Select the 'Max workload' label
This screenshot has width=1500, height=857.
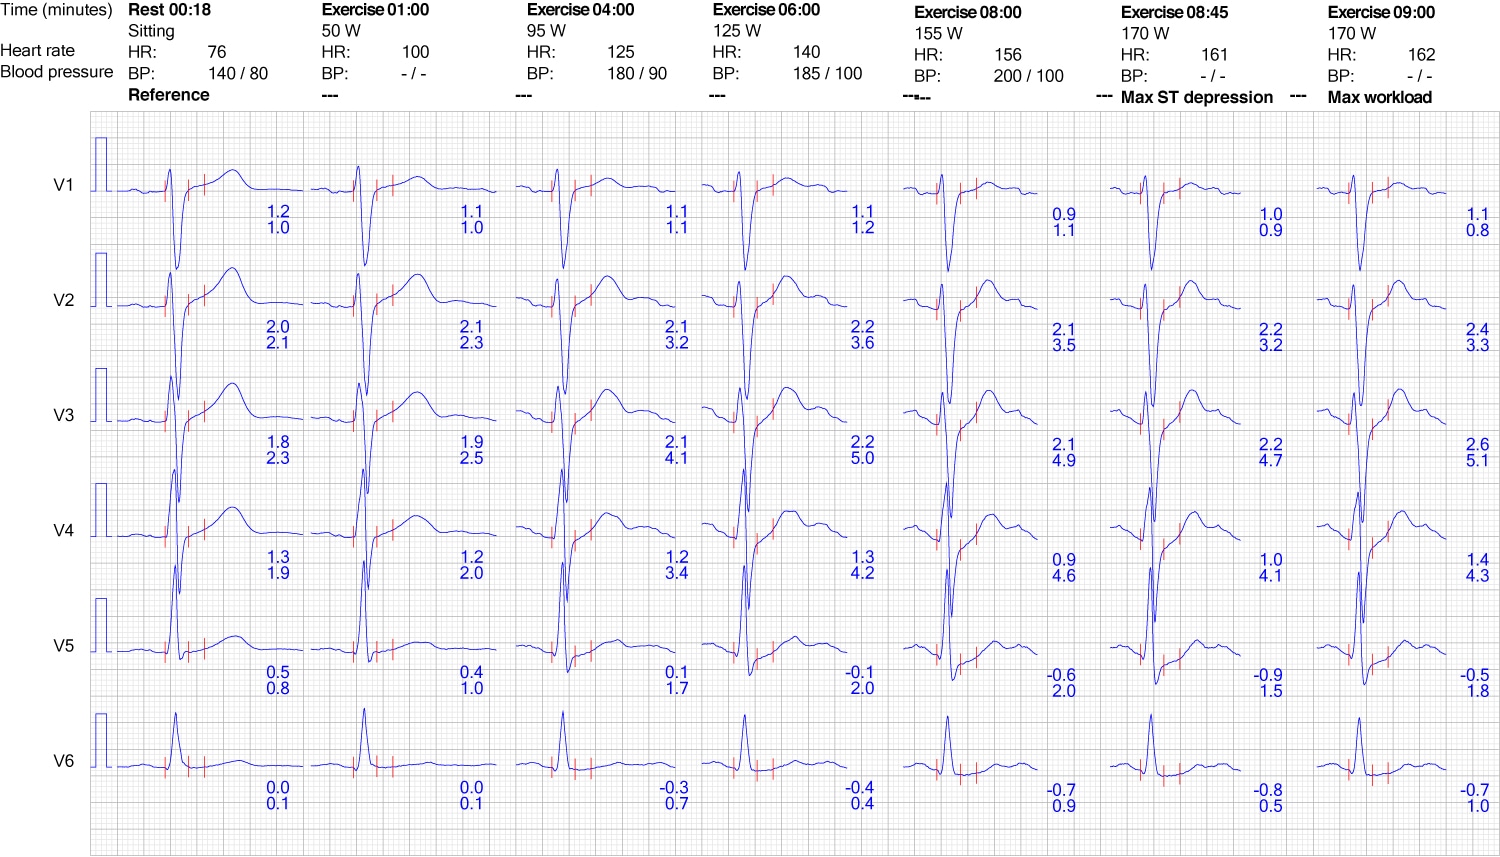1380,97
